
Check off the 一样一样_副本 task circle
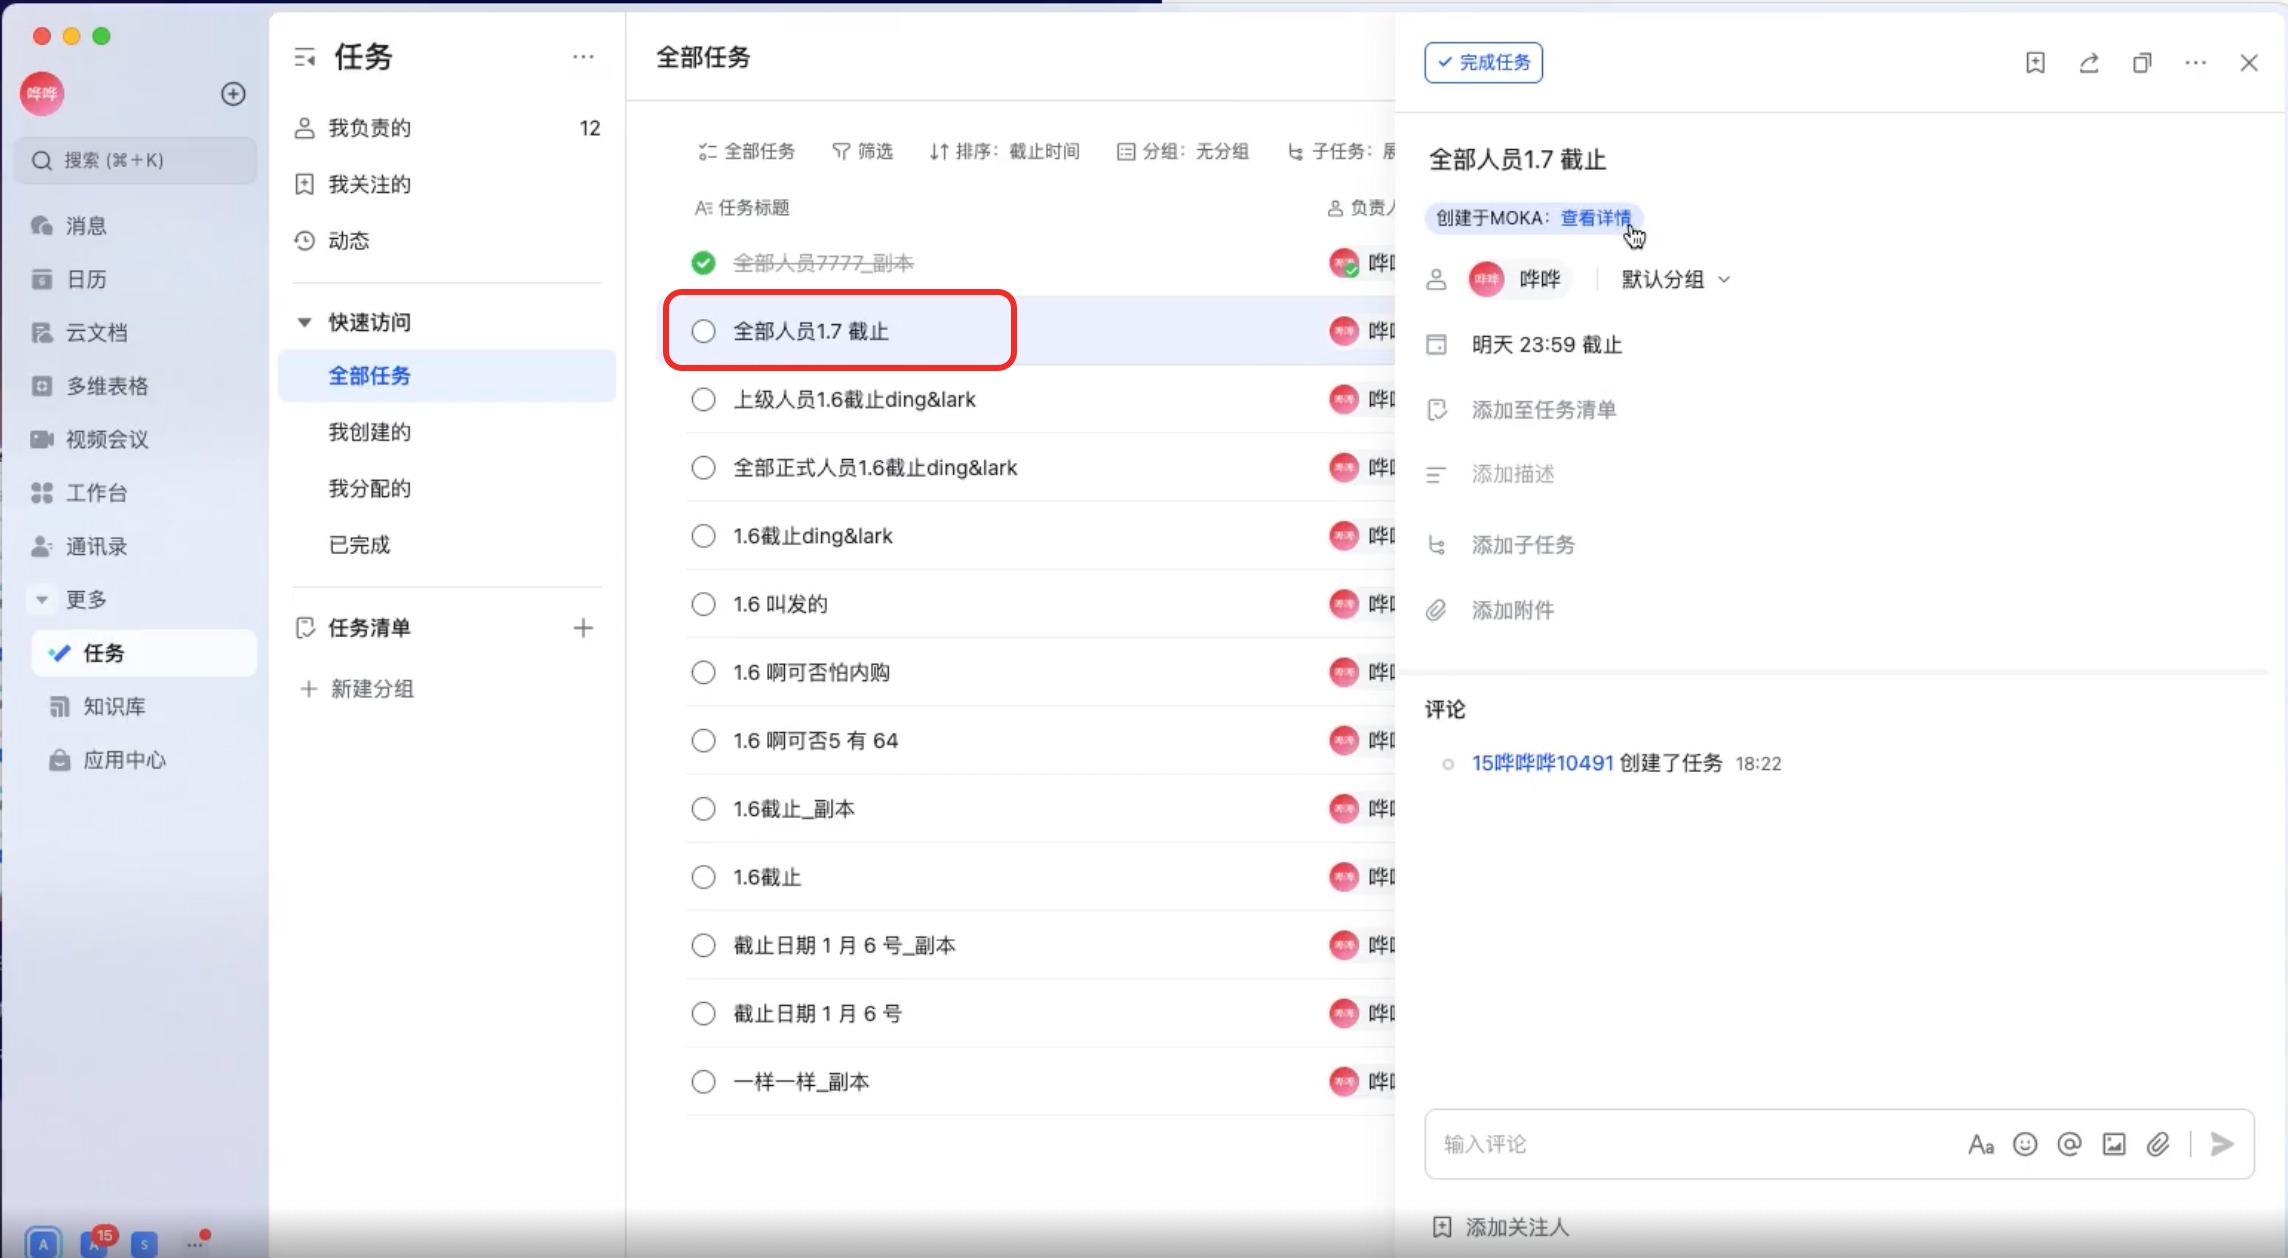click(703, 1082)
